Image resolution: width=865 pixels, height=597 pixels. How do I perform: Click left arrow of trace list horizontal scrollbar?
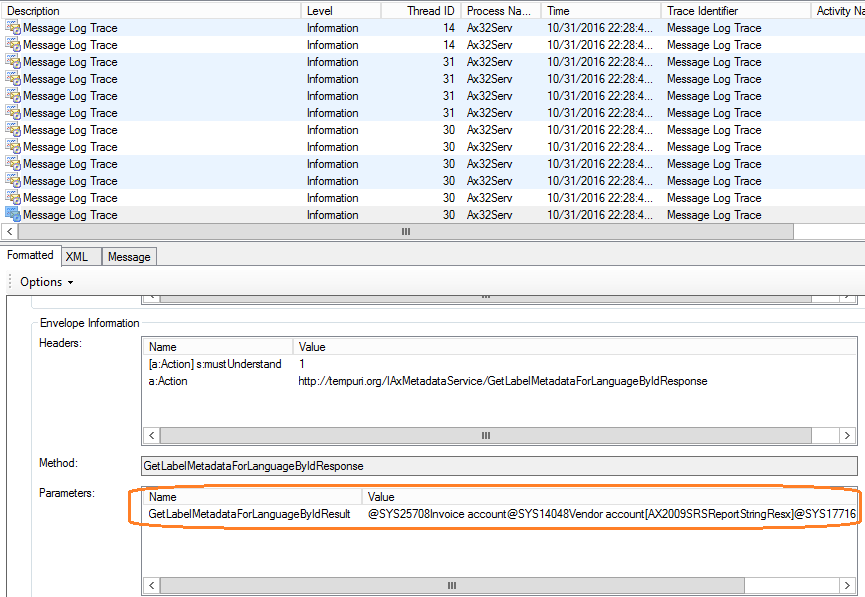coord(9,232)
